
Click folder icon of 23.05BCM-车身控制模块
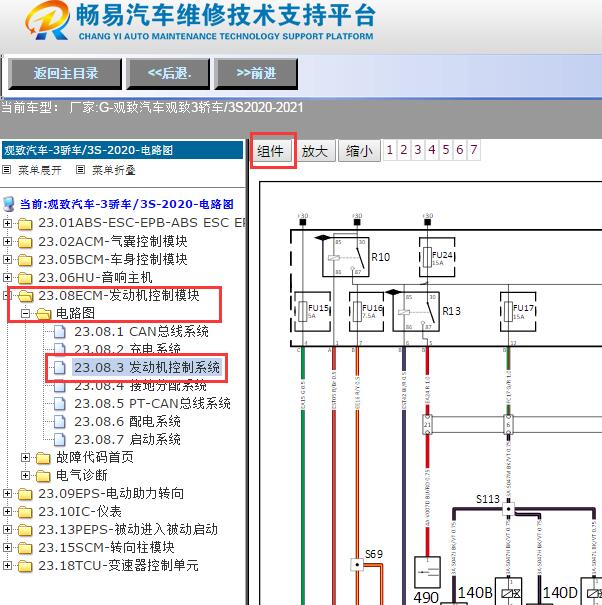[x=25, y=260]
